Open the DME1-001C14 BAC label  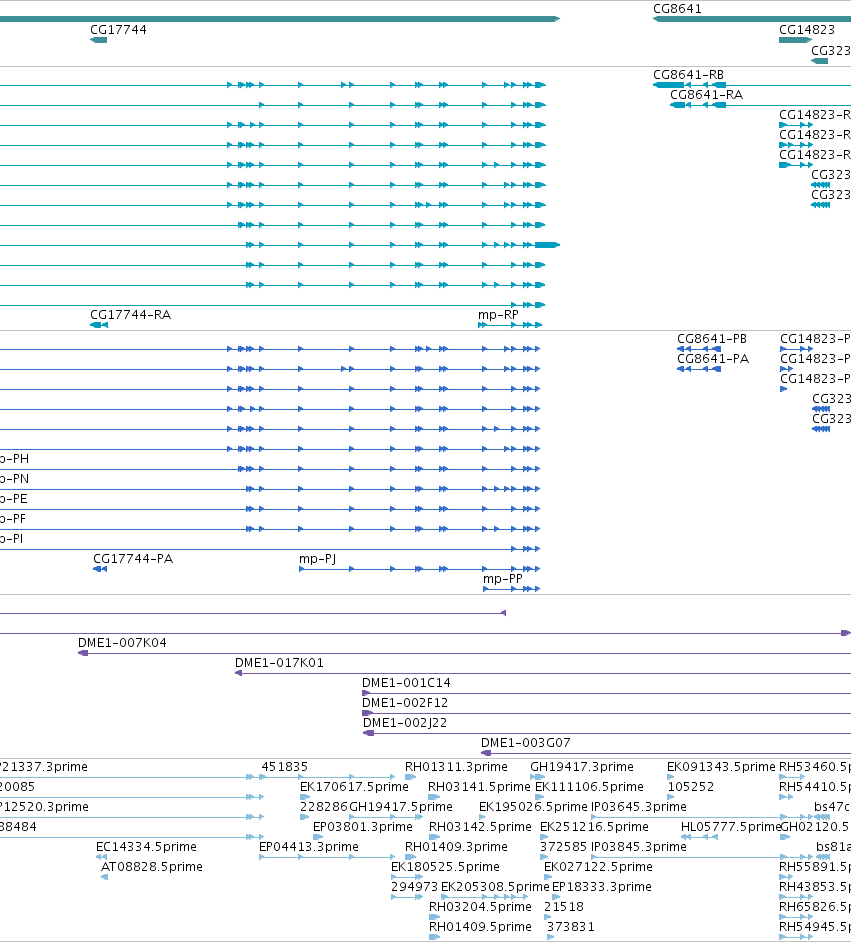pyautogui.click(x=406, y=682)
